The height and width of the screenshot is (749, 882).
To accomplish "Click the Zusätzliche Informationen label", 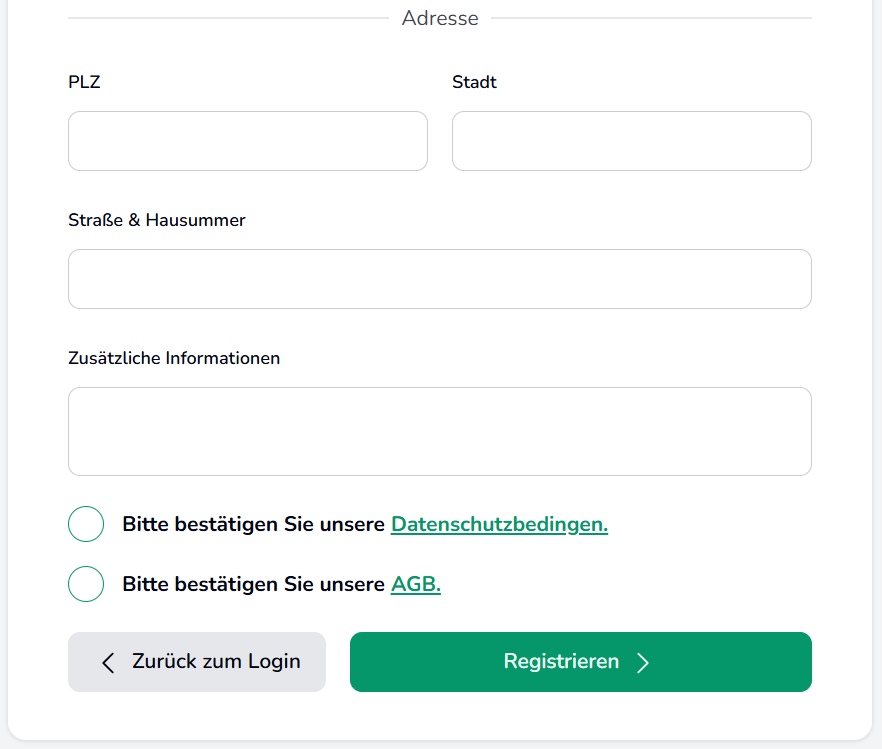I will coord(174,358).
